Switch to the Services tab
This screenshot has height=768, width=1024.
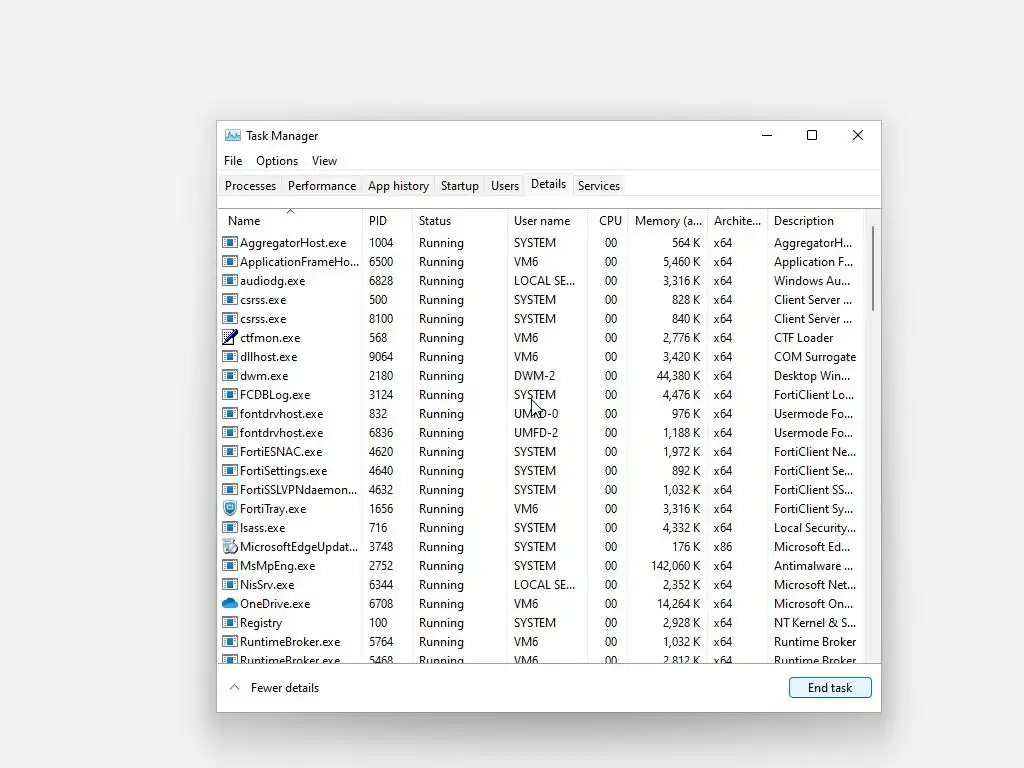coord(599,185)
